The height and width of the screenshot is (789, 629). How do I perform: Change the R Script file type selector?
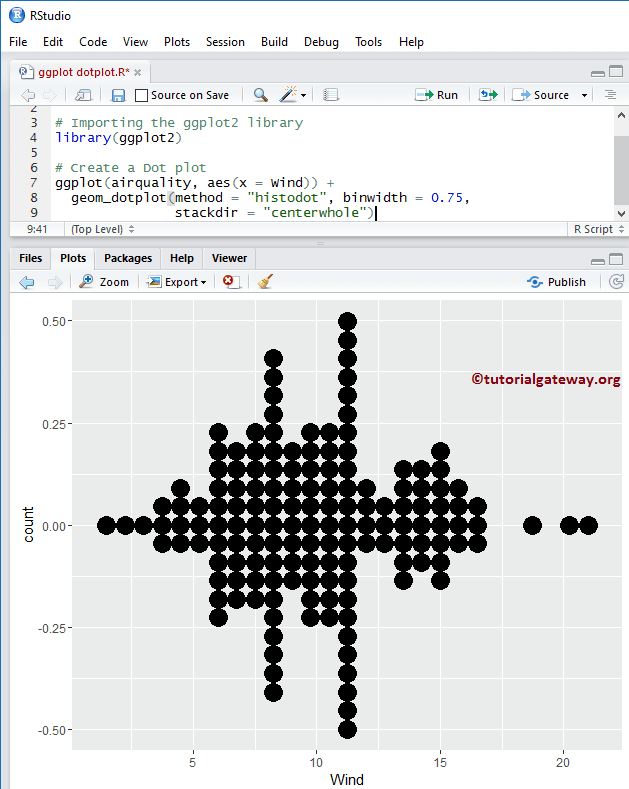pyautogui.click(x=599, y=229)
